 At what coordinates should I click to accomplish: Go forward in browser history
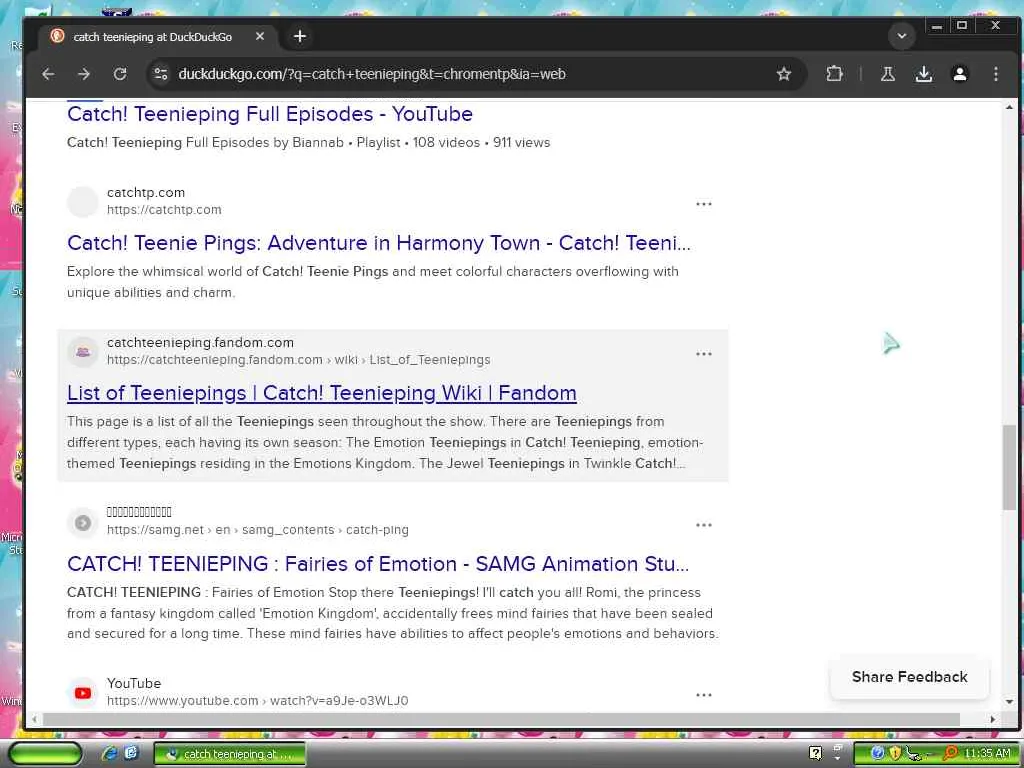[x=84, y=74]
